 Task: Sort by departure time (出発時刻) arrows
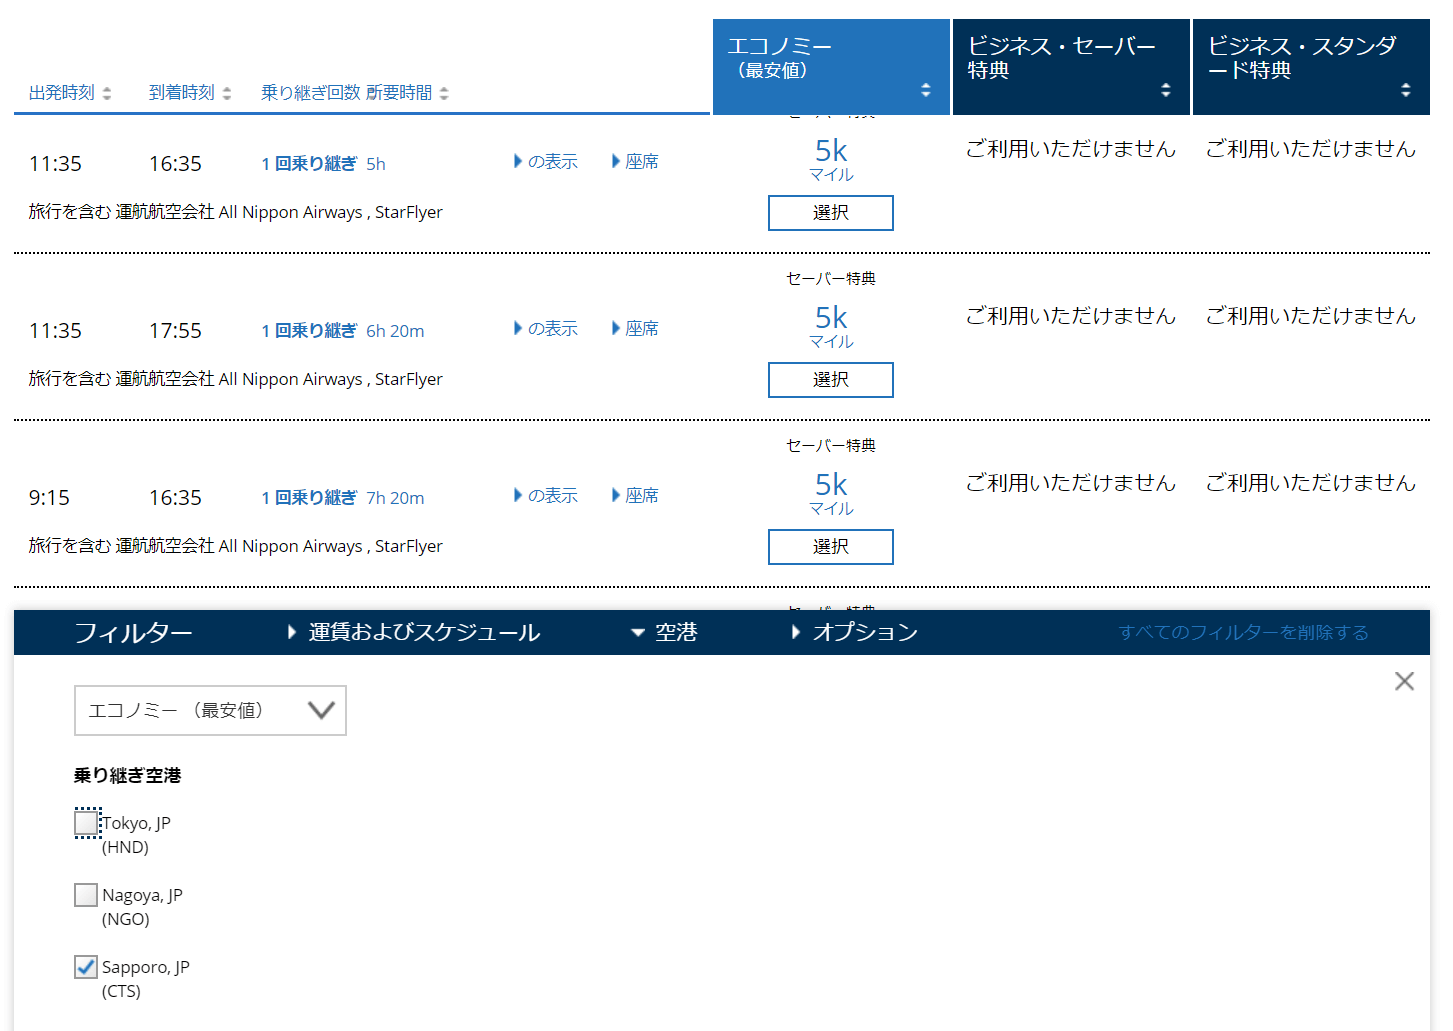tap(107, 93)
